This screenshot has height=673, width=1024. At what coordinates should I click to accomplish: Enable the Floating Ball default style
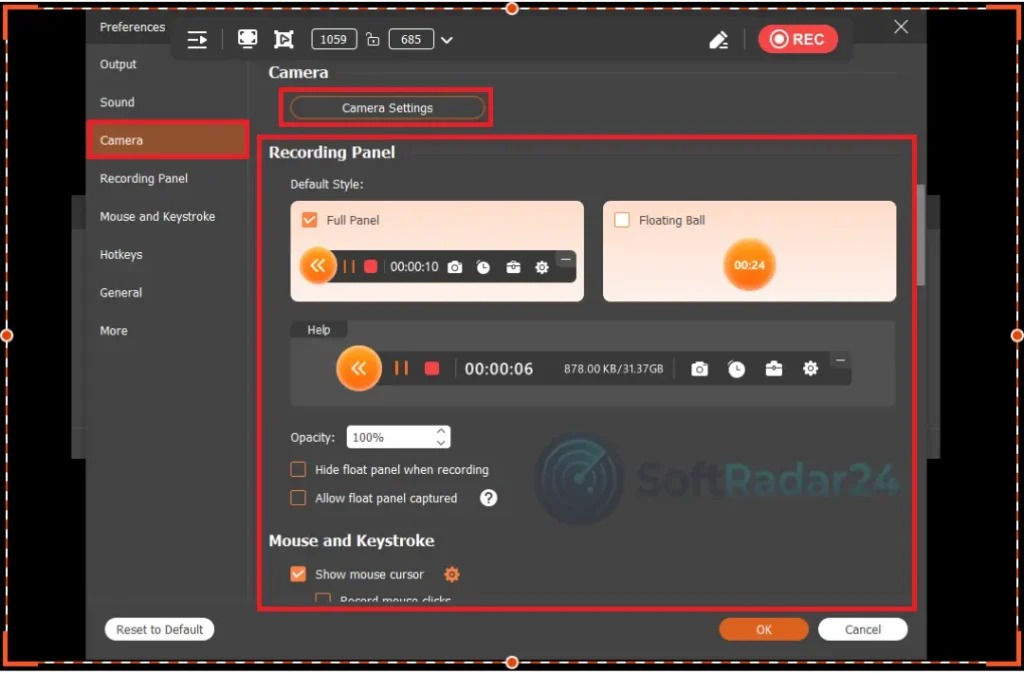click(620, 220)
